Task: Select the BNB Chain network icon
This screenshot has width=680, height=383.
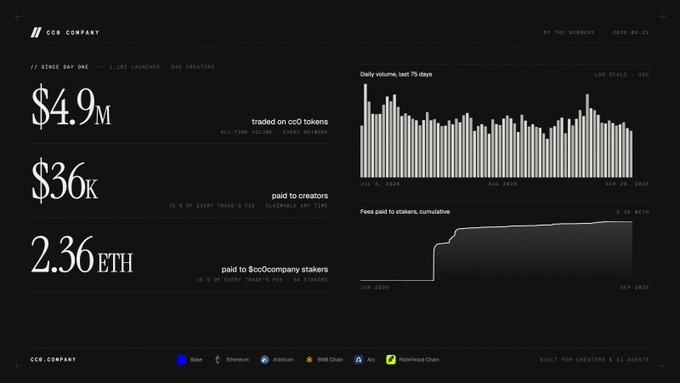Action: (309, 360)
